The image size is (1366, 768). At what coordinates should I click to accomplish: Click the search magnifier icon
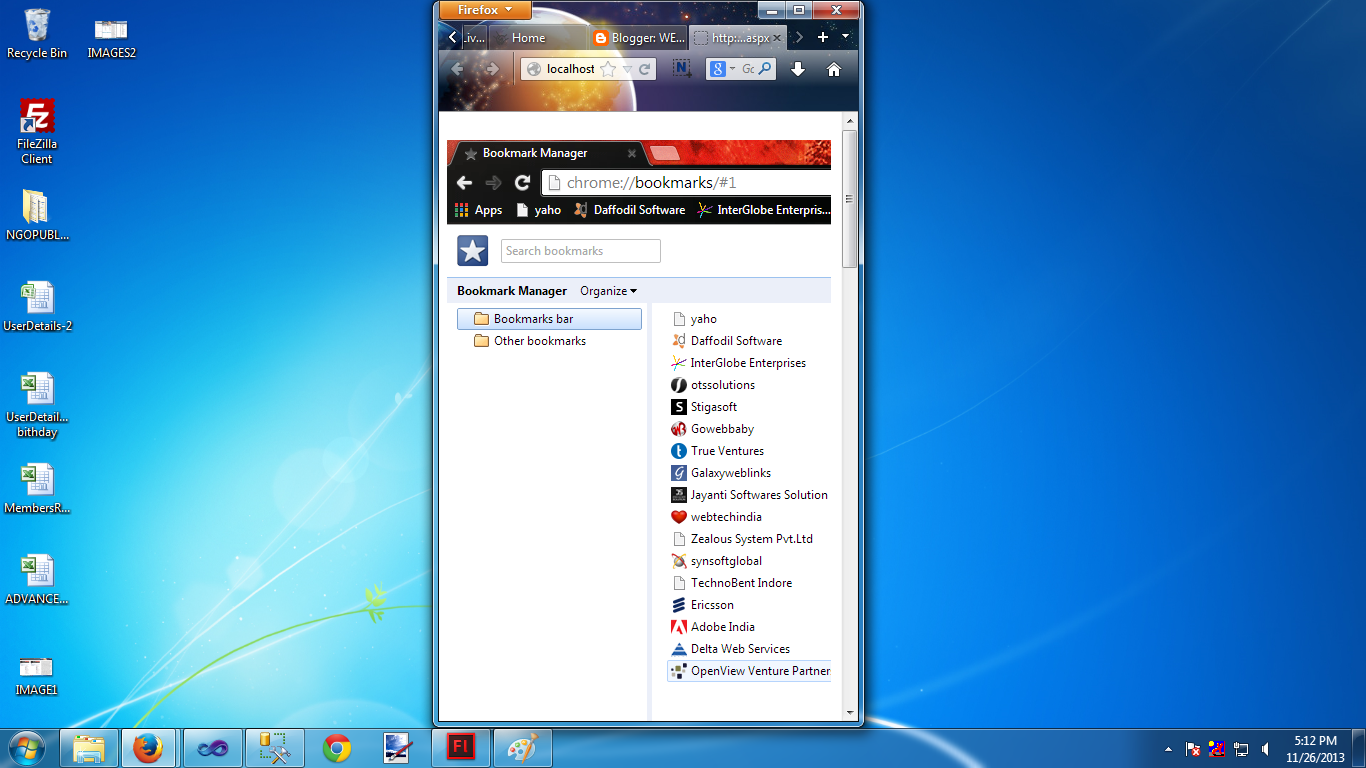765,69
